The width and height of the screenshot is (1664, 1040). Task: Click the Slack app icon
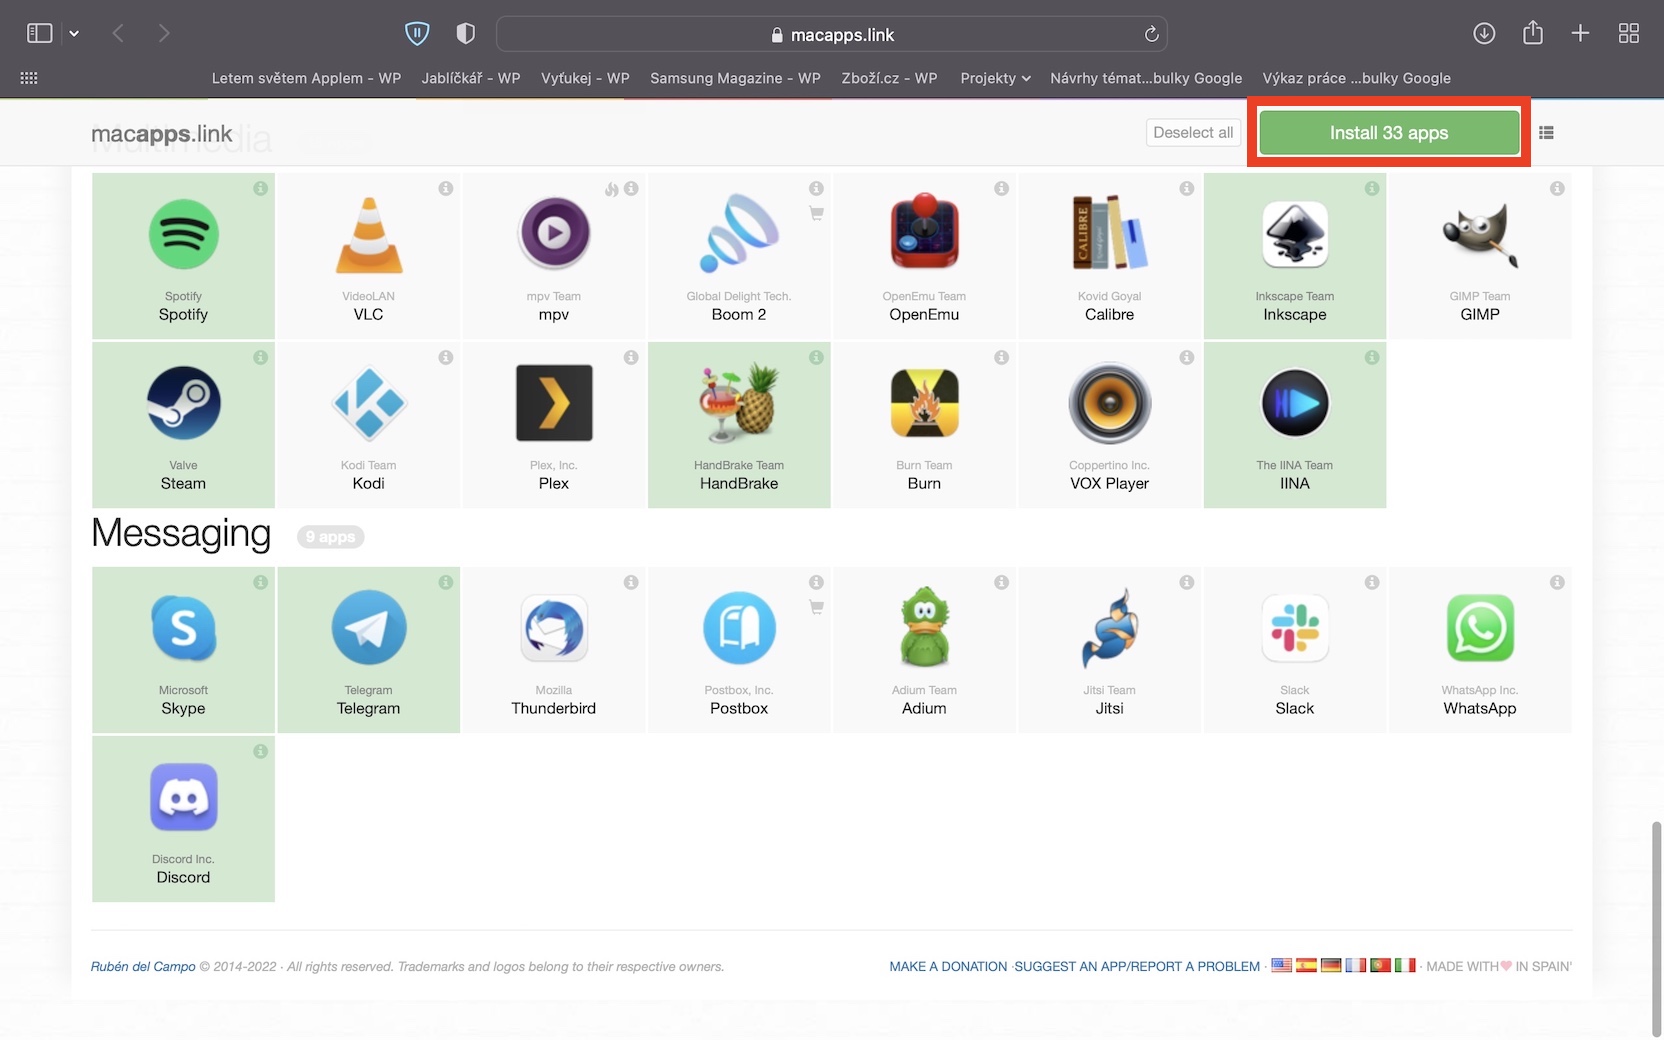click(x=1295, y=629)
